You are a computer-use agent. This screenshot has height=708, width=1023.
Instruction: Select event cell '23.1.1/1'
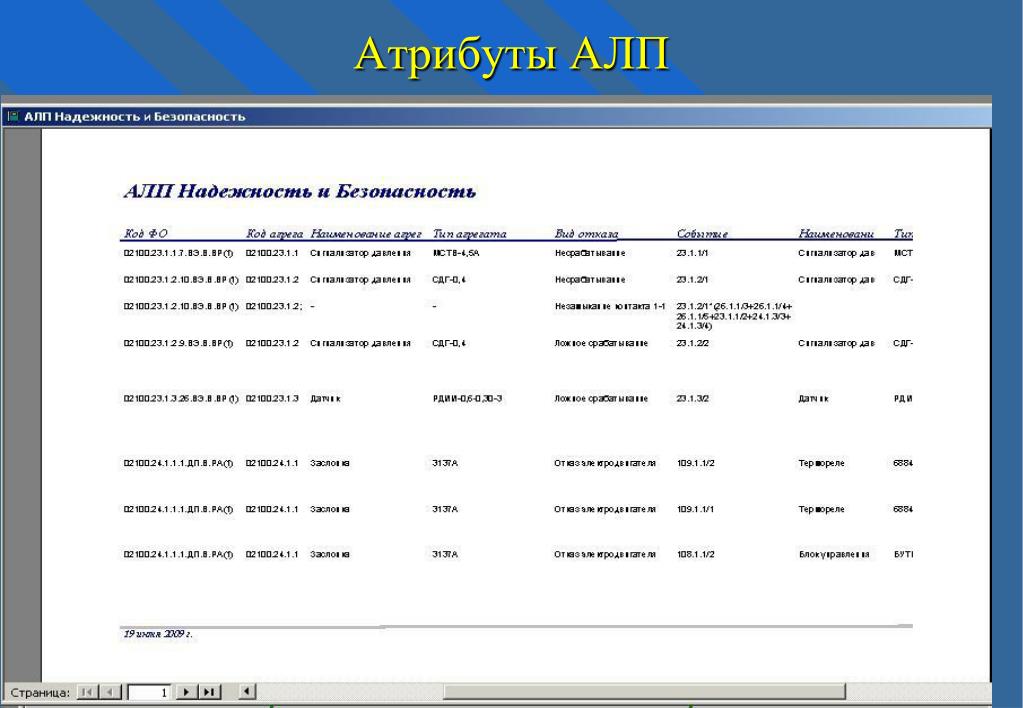(692, 253)
